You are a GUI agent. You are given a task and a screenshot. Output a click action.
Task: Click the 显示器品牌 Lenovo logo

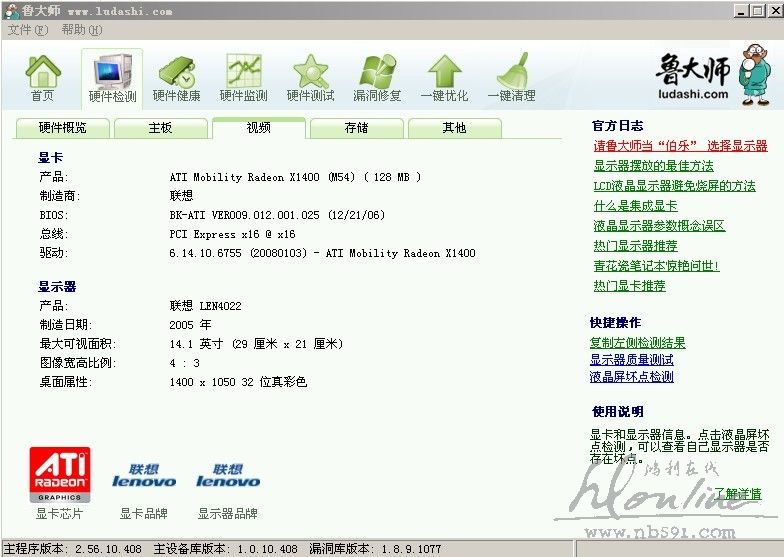228,475
